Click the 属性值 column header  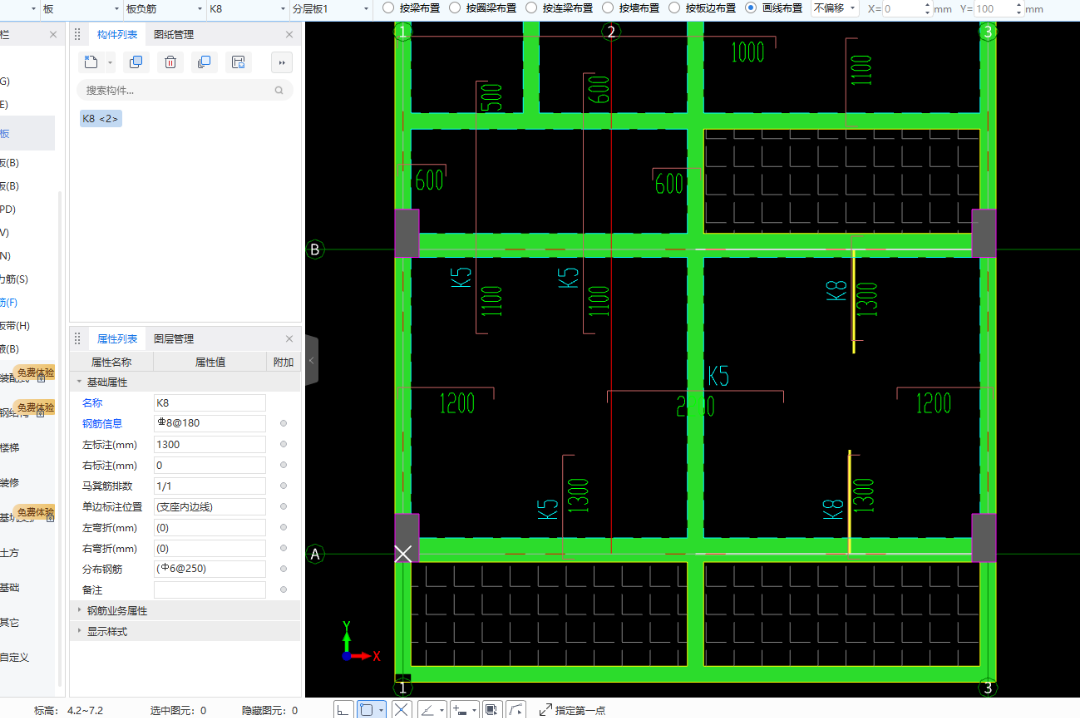coord(209,362)
